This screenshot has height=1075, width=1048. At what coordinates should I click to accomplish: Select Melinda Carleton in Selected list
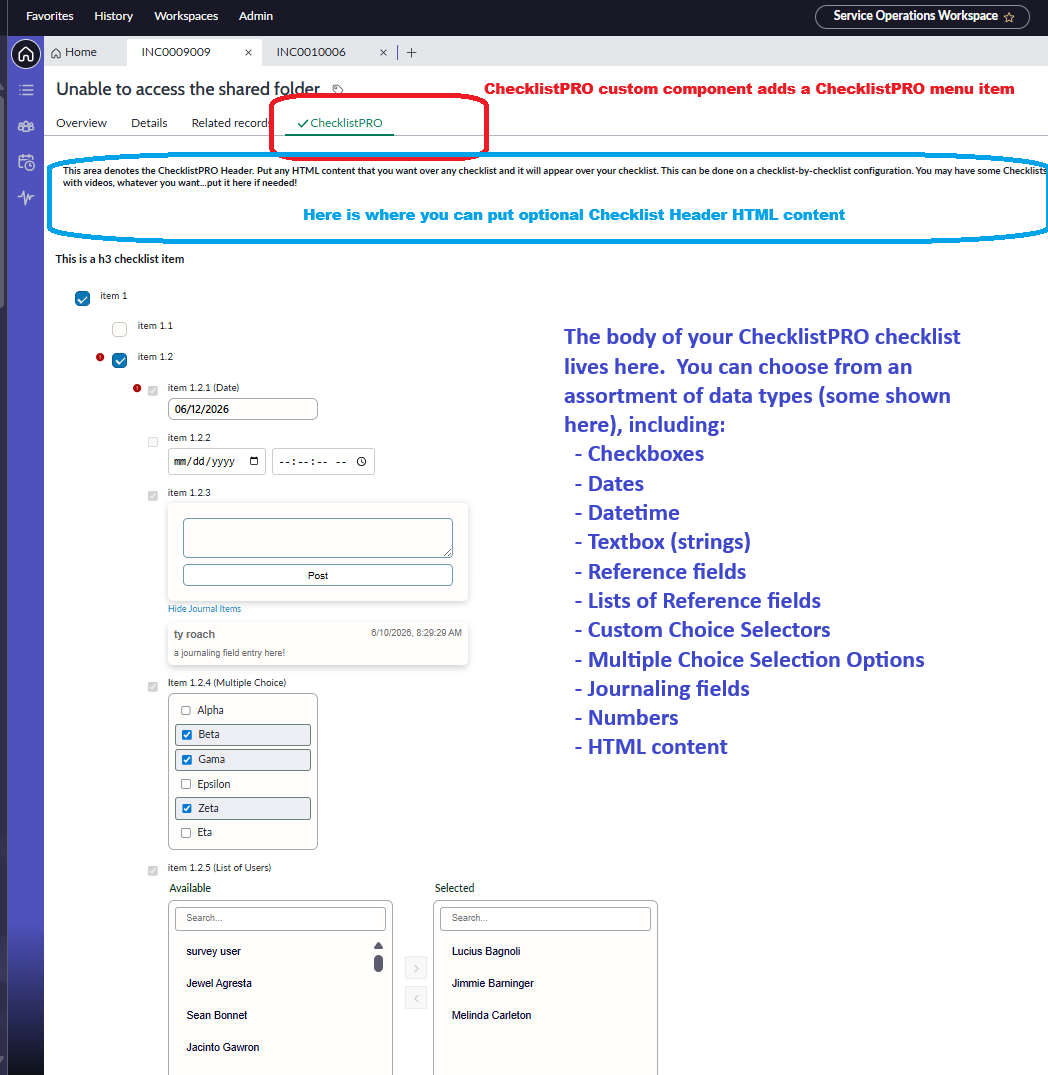pyautogui.click(x=491, y=1015)
